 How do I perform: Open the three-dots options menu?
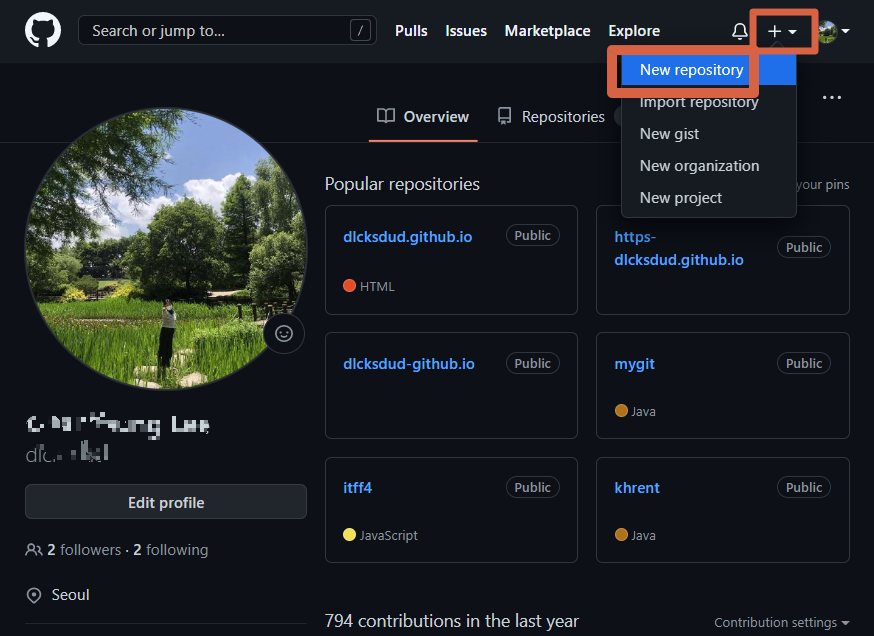pyautogui.click(x=832, y=98)
